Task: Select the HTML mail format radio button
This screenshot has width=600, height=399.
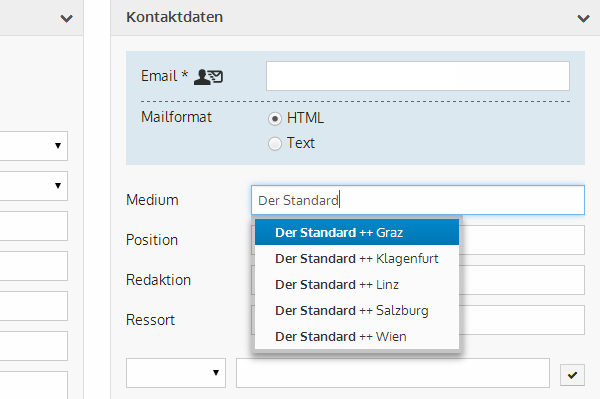Action: click(x=275, y=119)
